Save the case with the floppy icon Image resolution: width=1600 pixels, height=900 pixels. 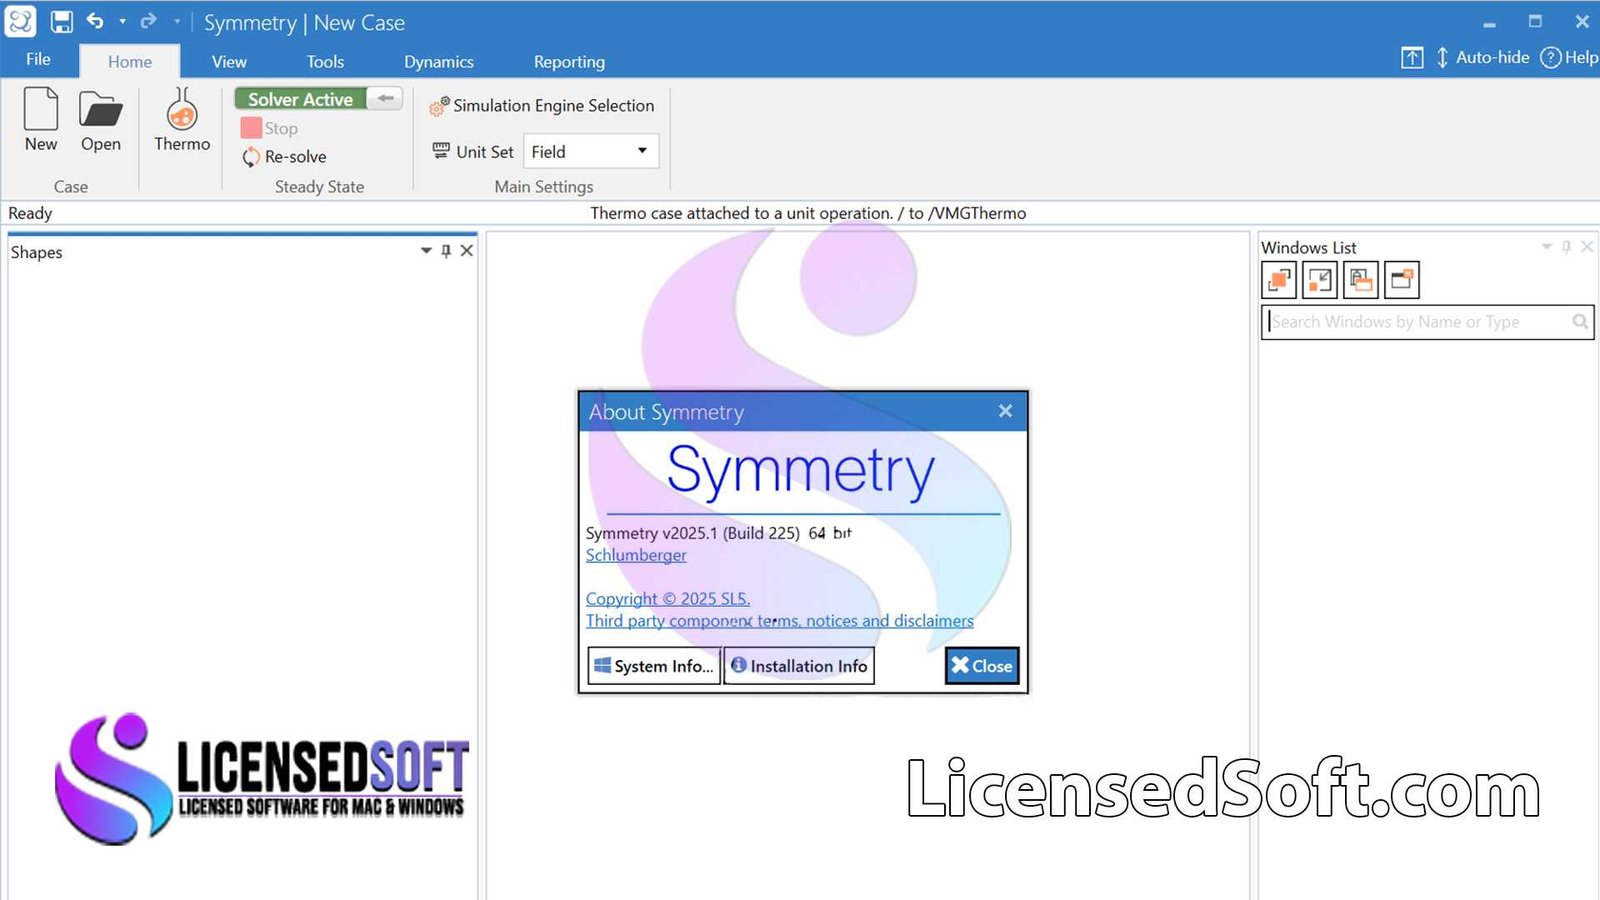(x=62, y=21)
